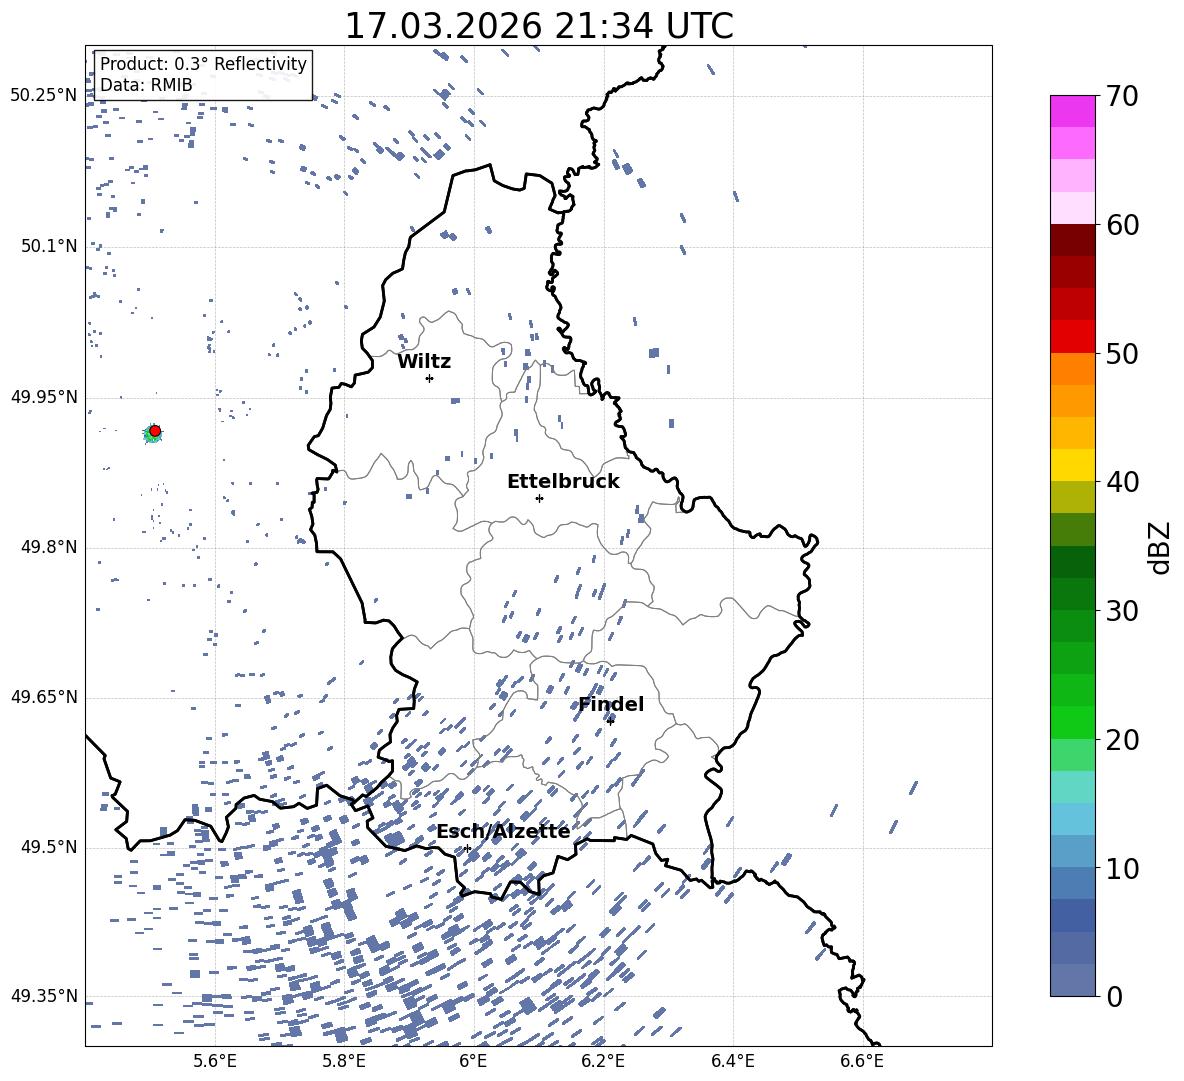Click the Ettelbruck station cross marker
1184x1081 pixels.
[539, 498]
